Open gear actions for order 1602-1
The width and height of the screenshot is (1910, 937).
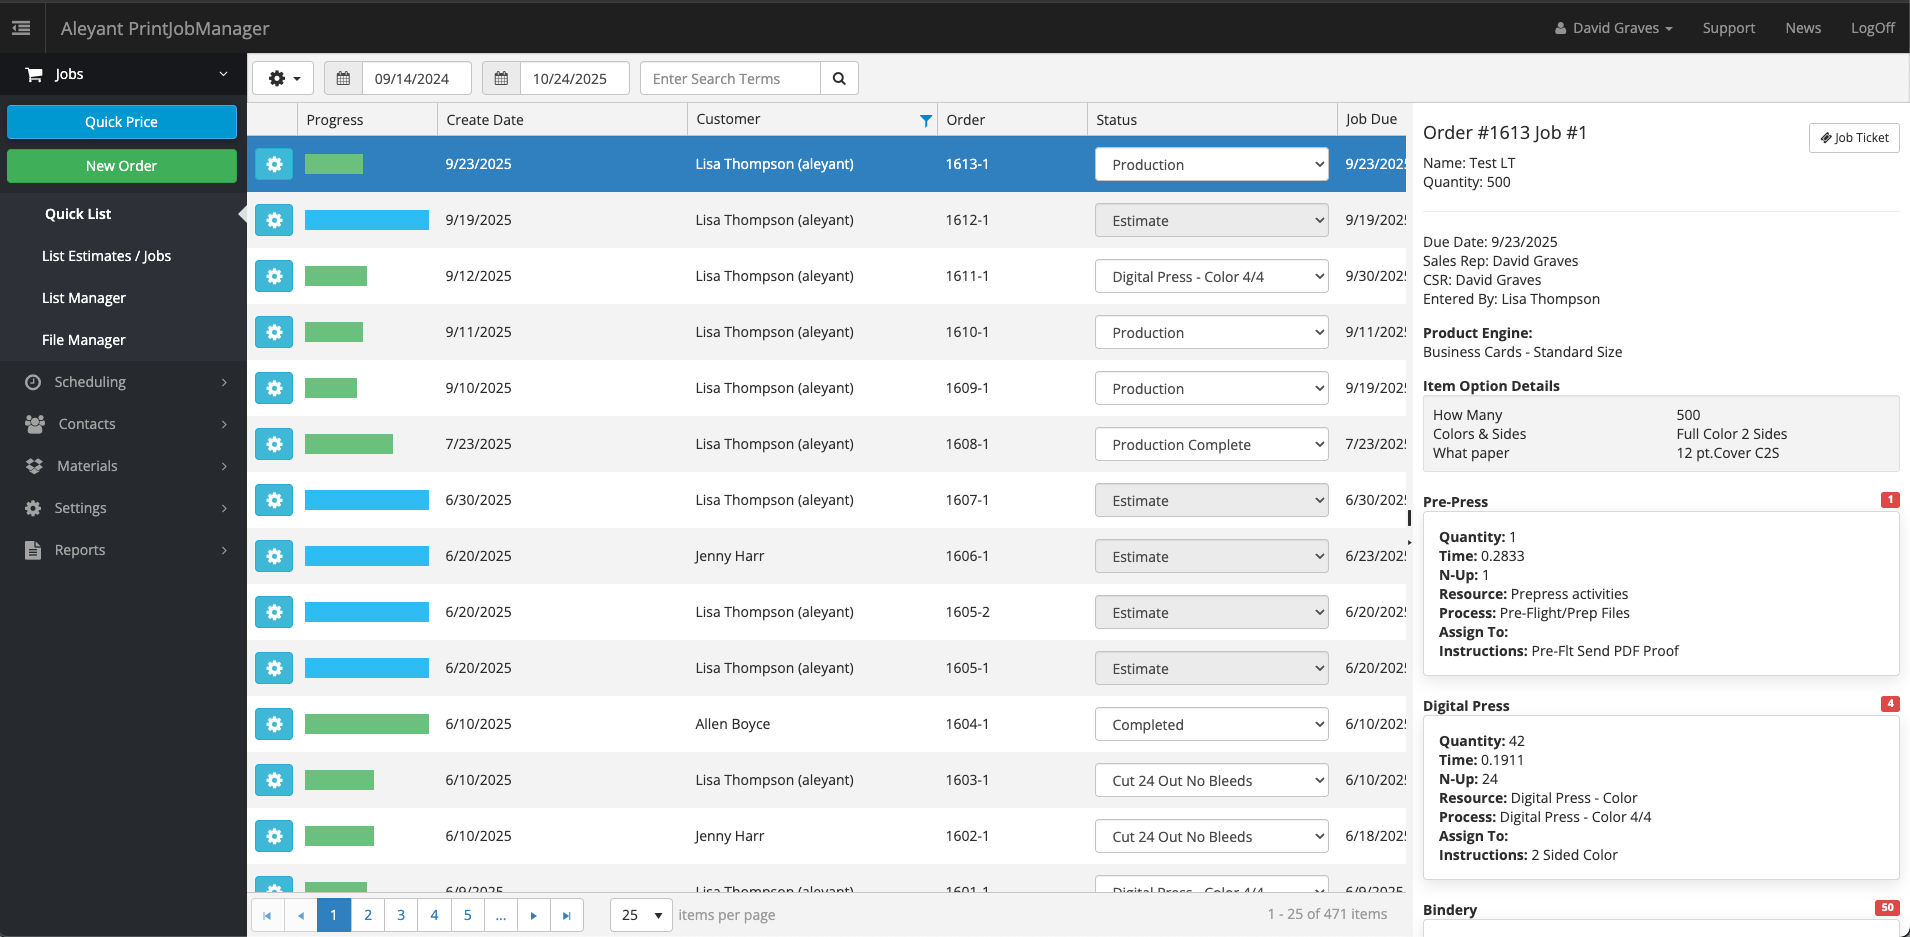[274, 836]
